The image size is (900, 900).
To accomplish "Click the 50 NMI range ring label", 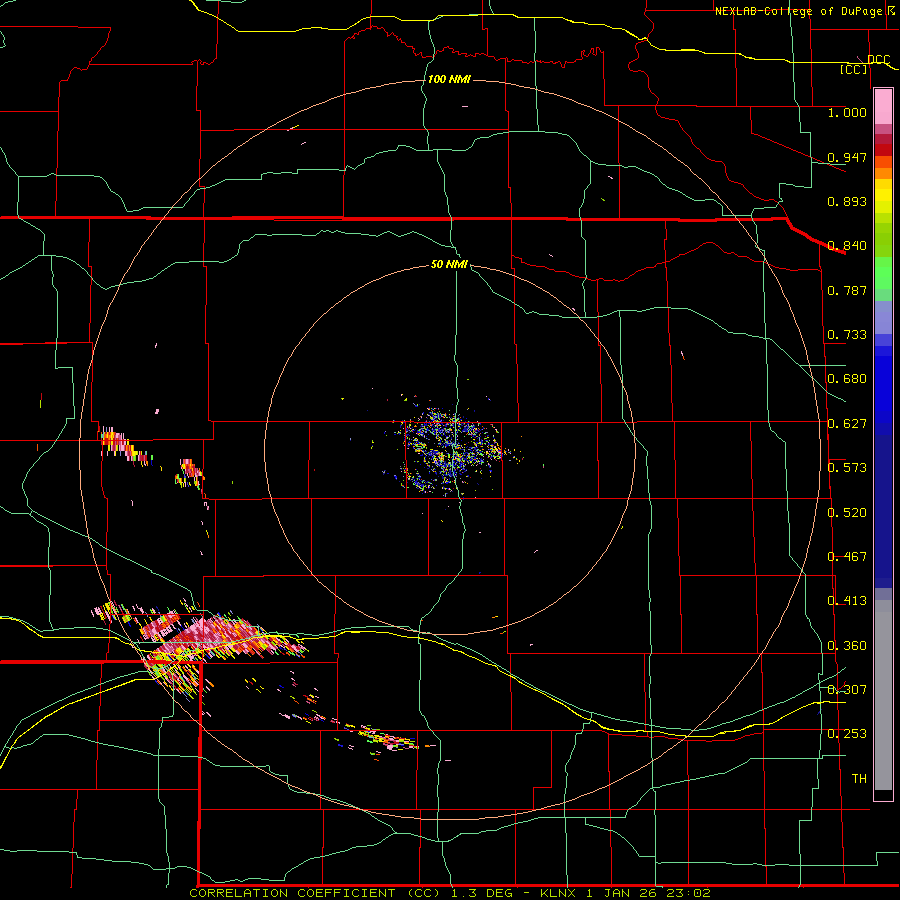I will (449, 264).
